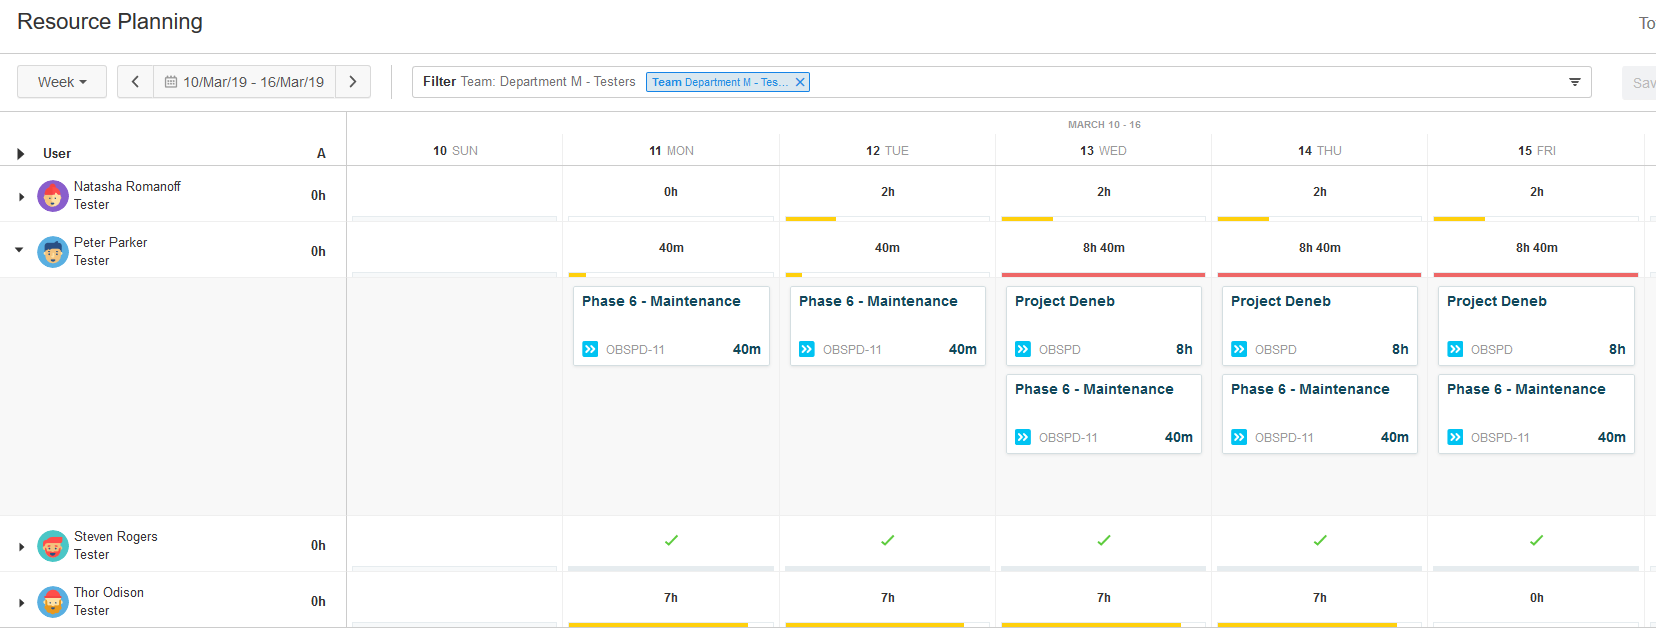Open the calendar date range picker
Viewport: 1656px width, 635px height.
(x=244, y=82)
